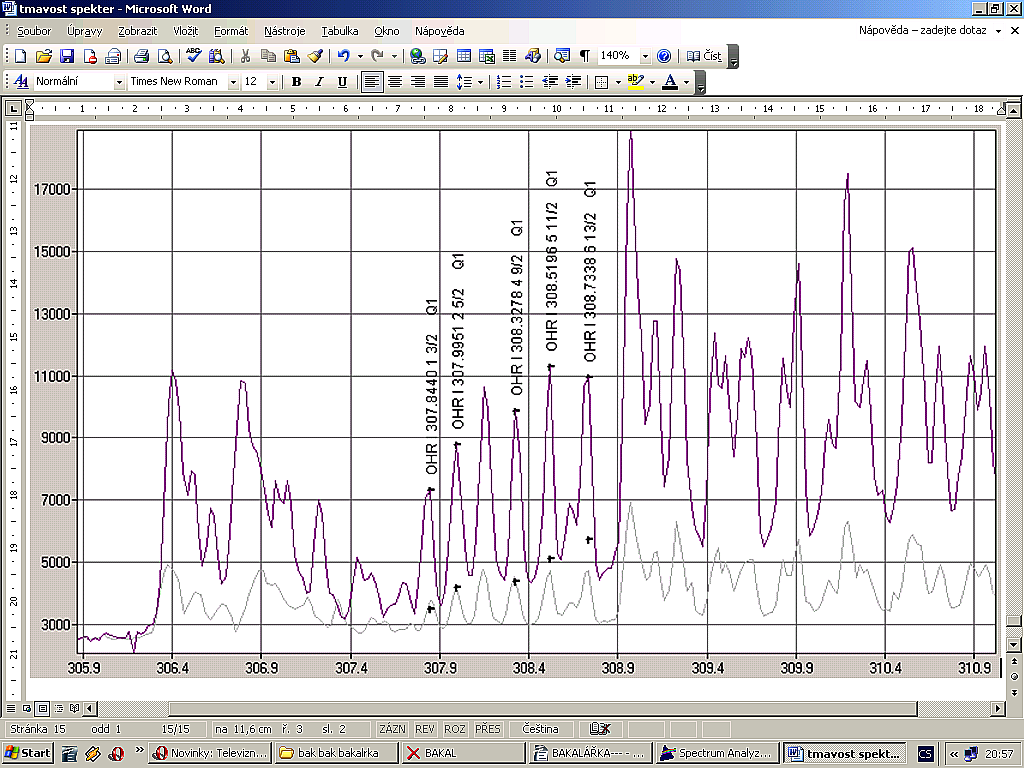1024x768 pixels.
Task: Toggle PŘES overtype mode in status bar
Action: [x=488, y=729]
